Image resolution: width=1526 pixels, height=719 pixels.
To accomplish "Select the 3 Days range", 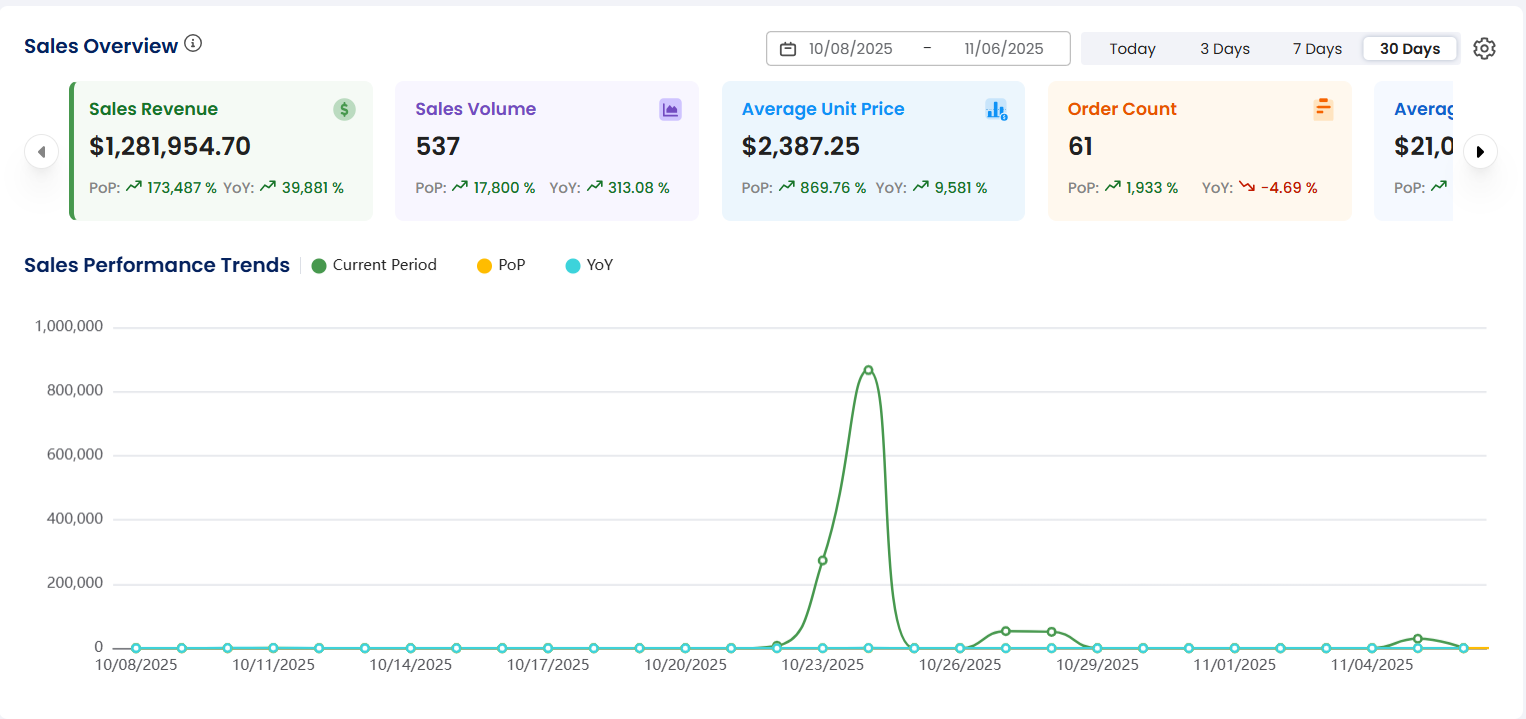I will click(1225, 49).
